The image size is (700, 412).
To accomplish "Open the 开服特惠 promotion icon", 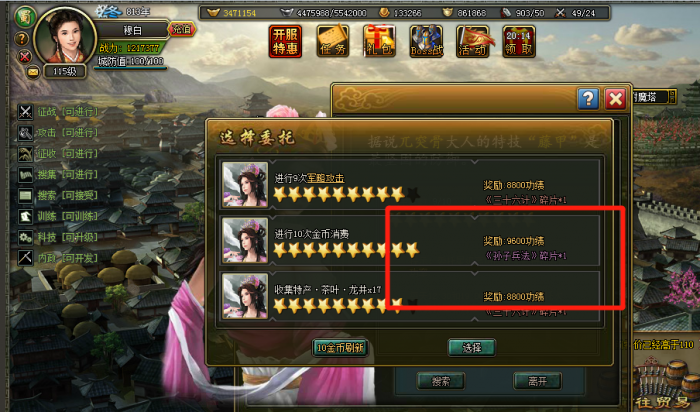I will pos(285,41).
